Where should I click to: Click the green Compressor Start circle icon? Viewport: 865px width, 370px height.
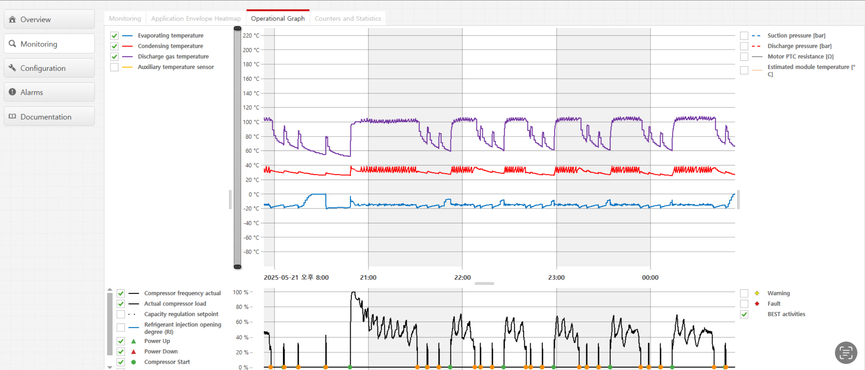(133, 362)
